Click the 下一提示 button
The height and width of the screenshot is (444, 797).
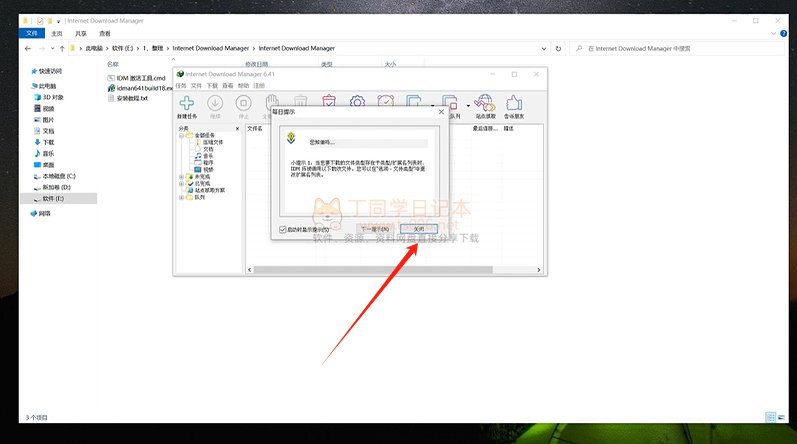(x=373, y=229)
